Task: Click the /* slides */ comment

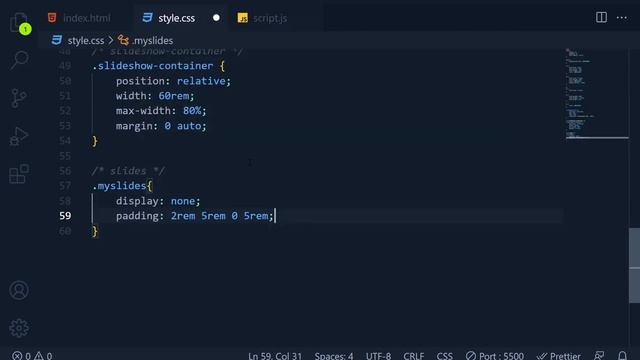Action: click(x=128, y=171)
